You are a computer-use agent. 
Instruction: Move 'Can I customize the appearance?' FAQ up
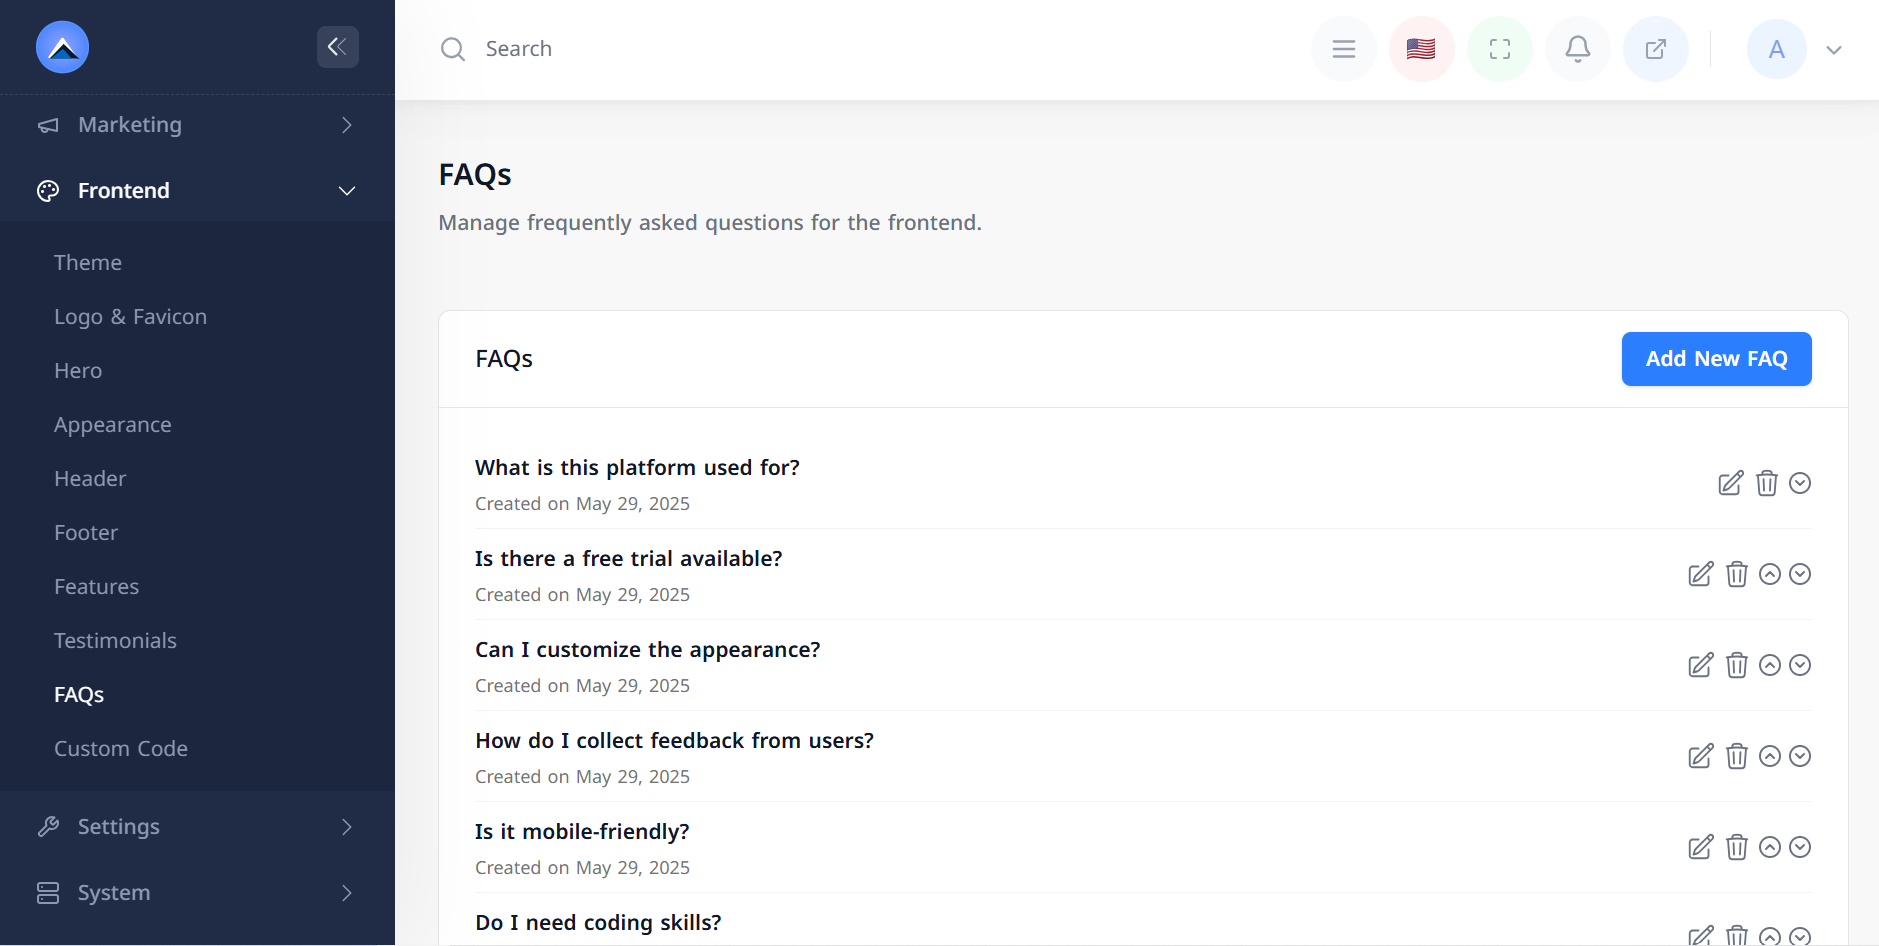coord(1769,666)
